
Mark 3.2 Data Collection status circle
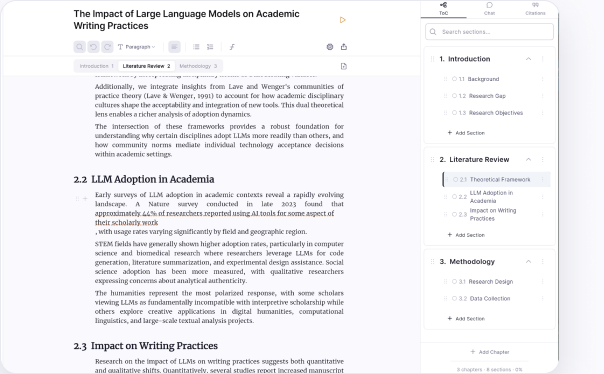(455, 299)
